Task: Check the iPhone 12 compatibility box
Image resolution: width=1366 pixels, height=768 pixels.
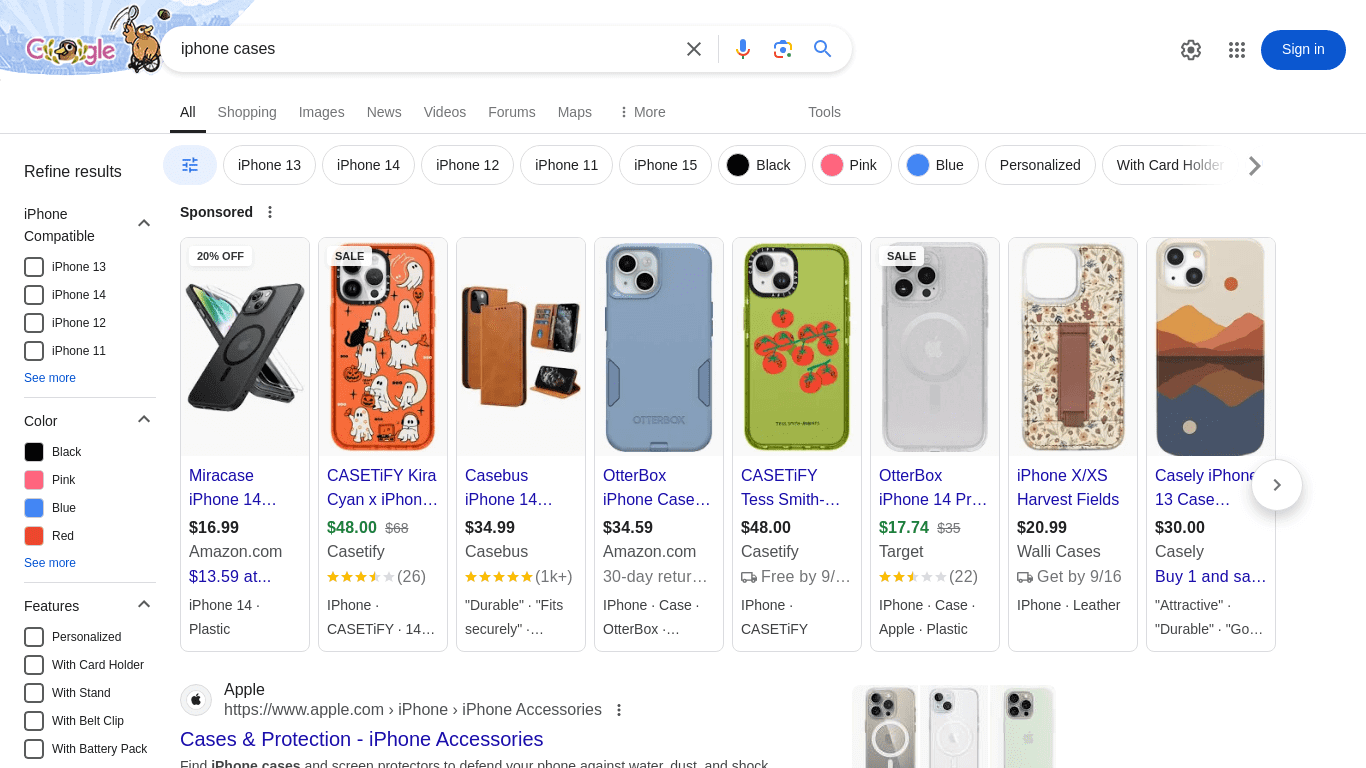Action: click(x=34, y=323)
